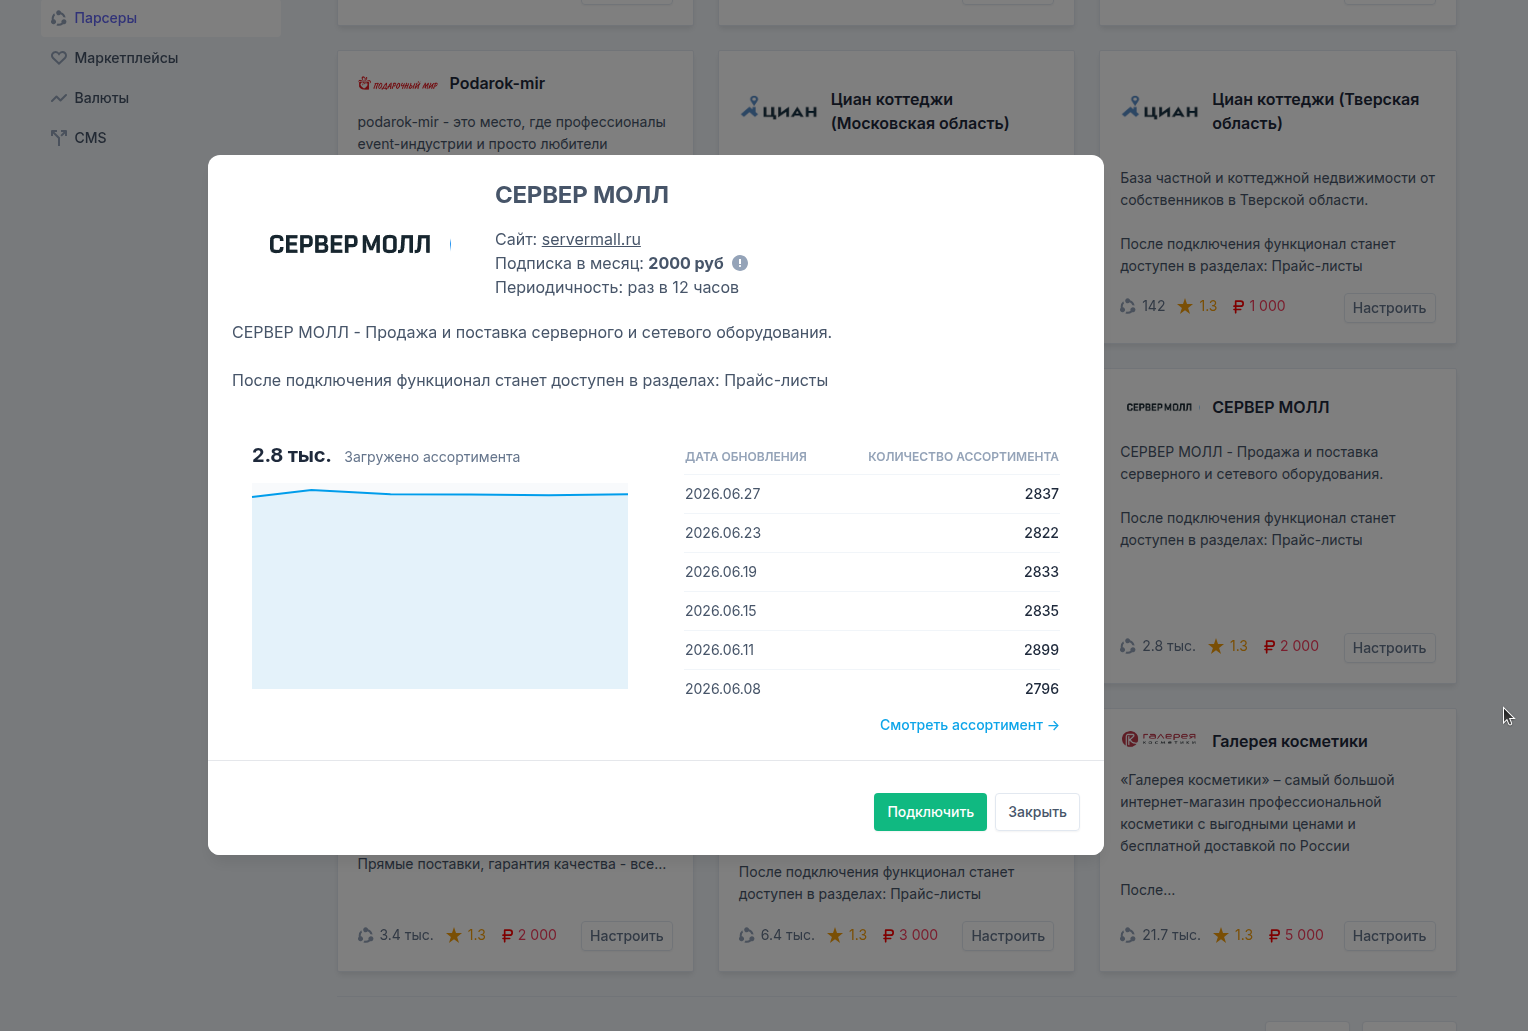
Task: Click the assortment count 2899
Action: pos(1041,650)
